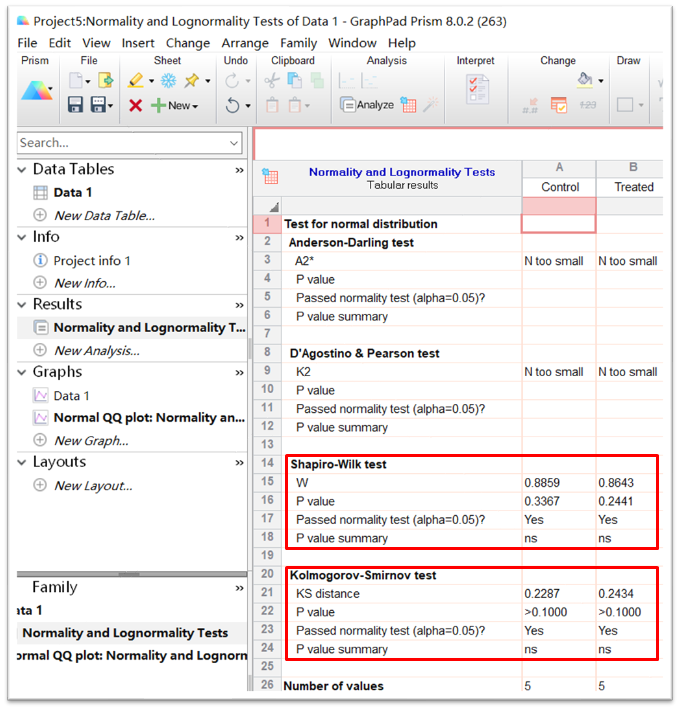Open Data 1 graph under Graphs
680x710 pixels.
click(71, 396)
